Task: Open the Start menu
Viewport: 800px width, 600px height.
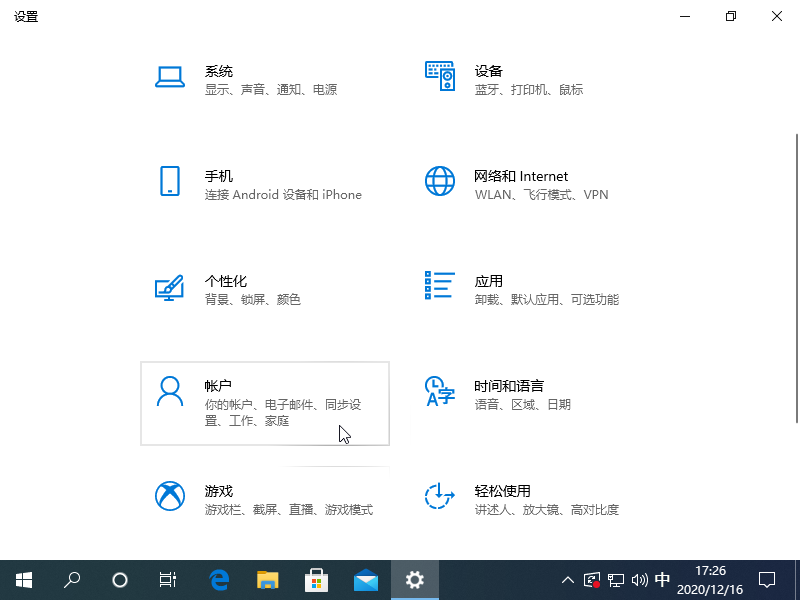Action: [23, 580]
